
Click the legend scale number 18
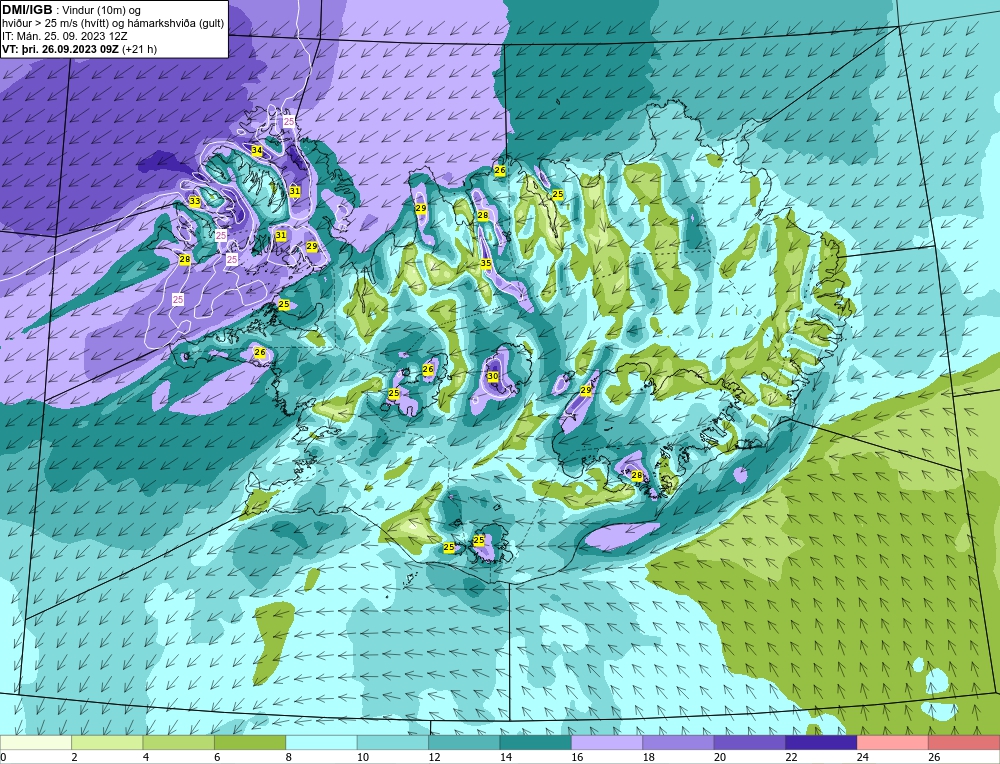(649, 757)
